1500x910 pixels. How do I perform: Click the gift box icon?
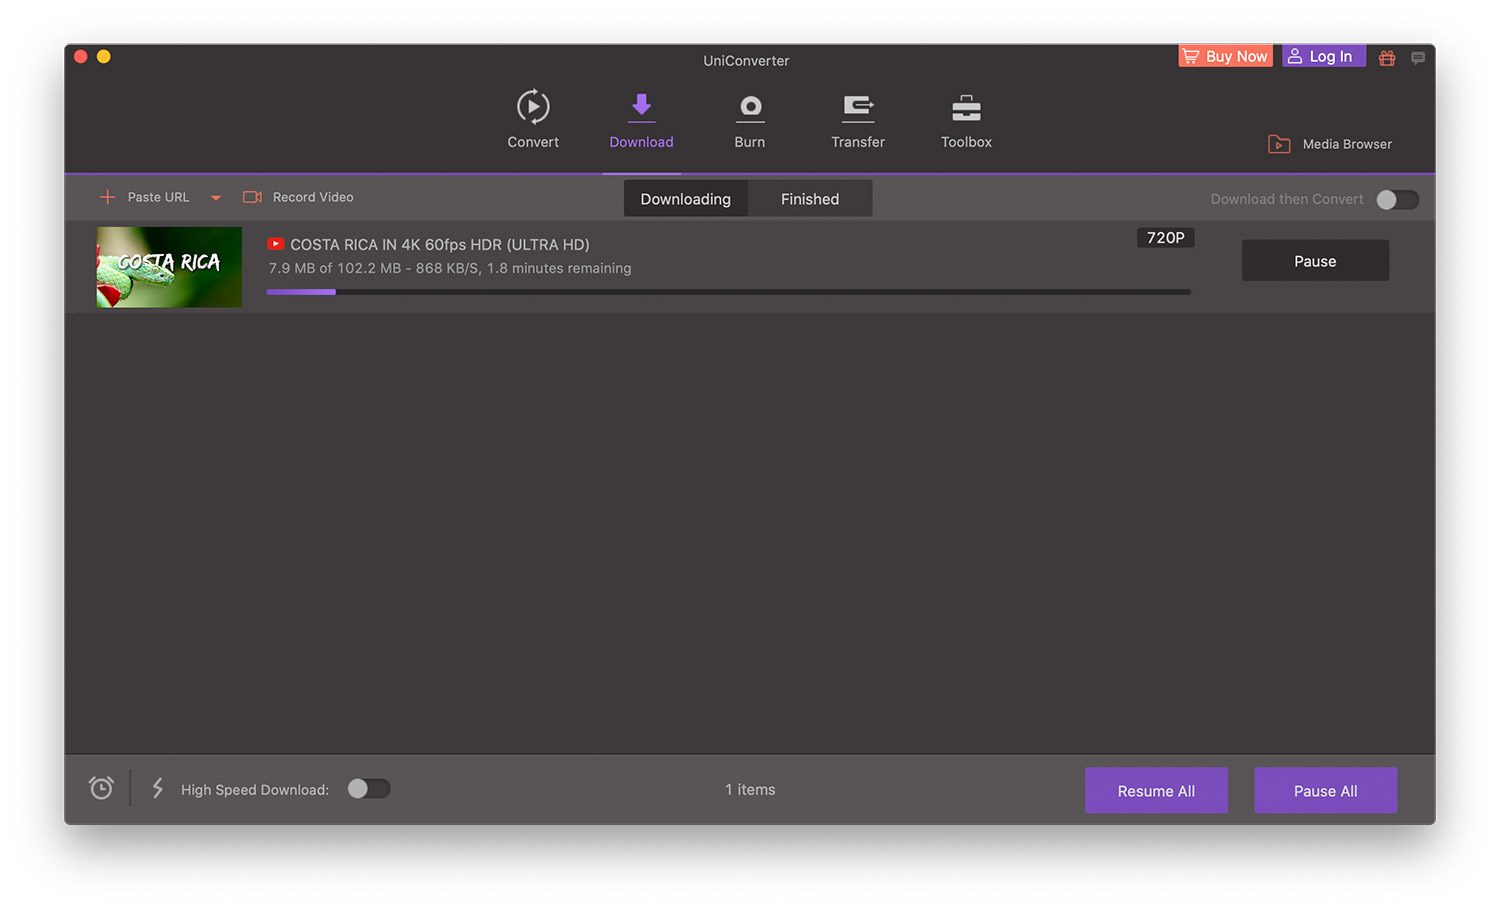[x=1387, y=58]
